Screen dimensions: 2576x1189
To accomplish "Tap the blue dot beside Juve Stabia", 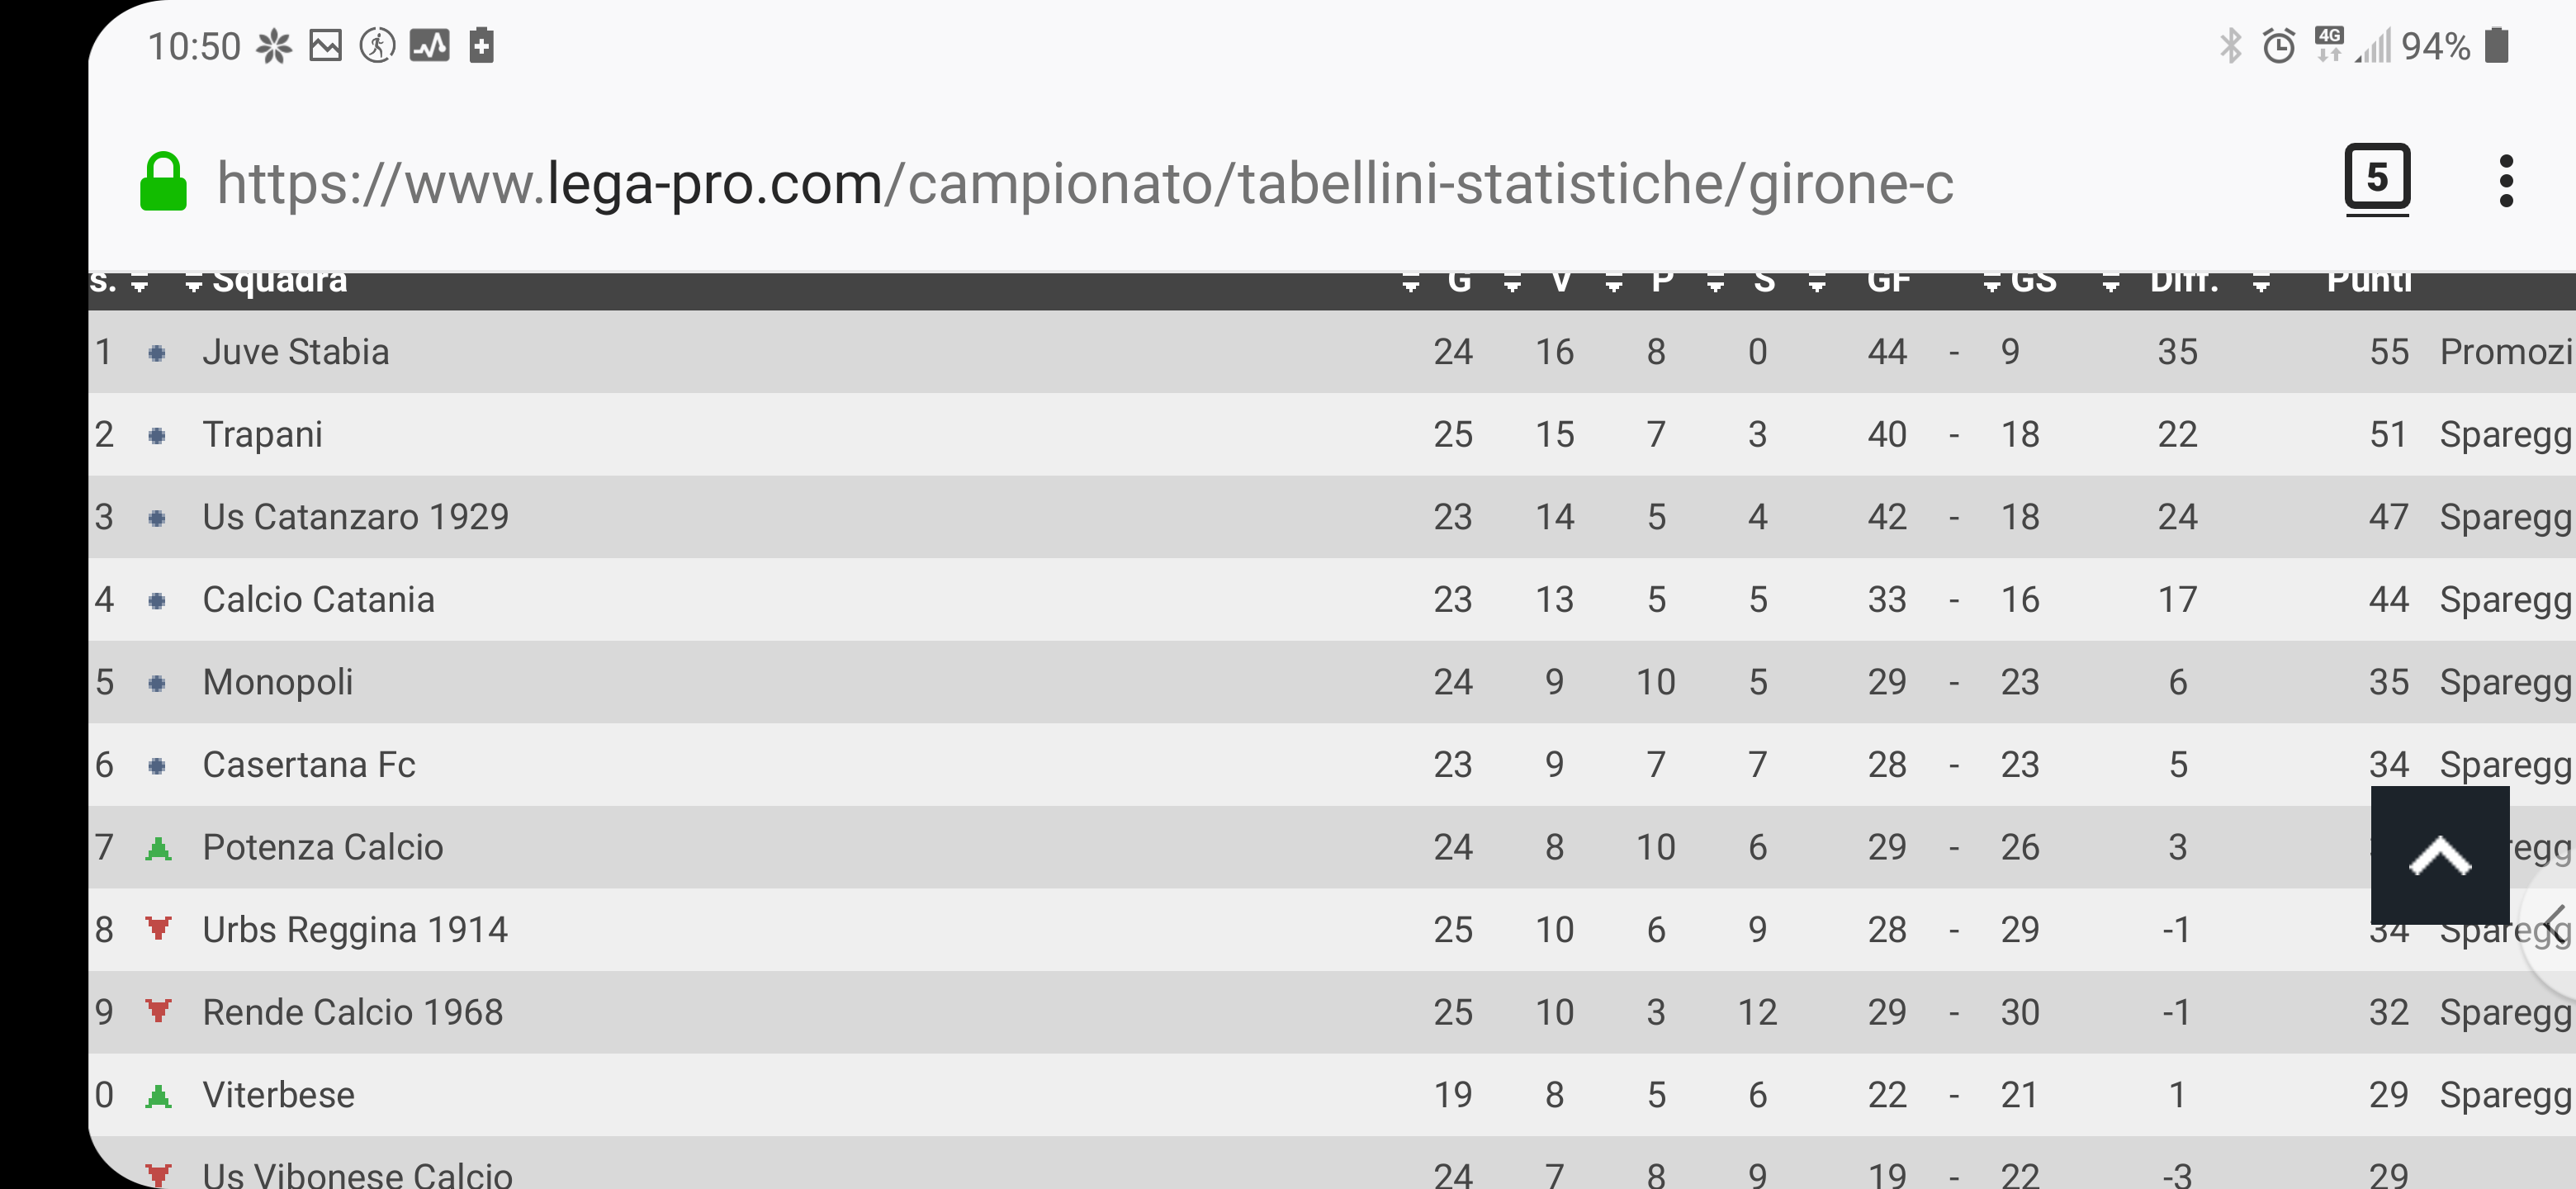I will point(157,353).
